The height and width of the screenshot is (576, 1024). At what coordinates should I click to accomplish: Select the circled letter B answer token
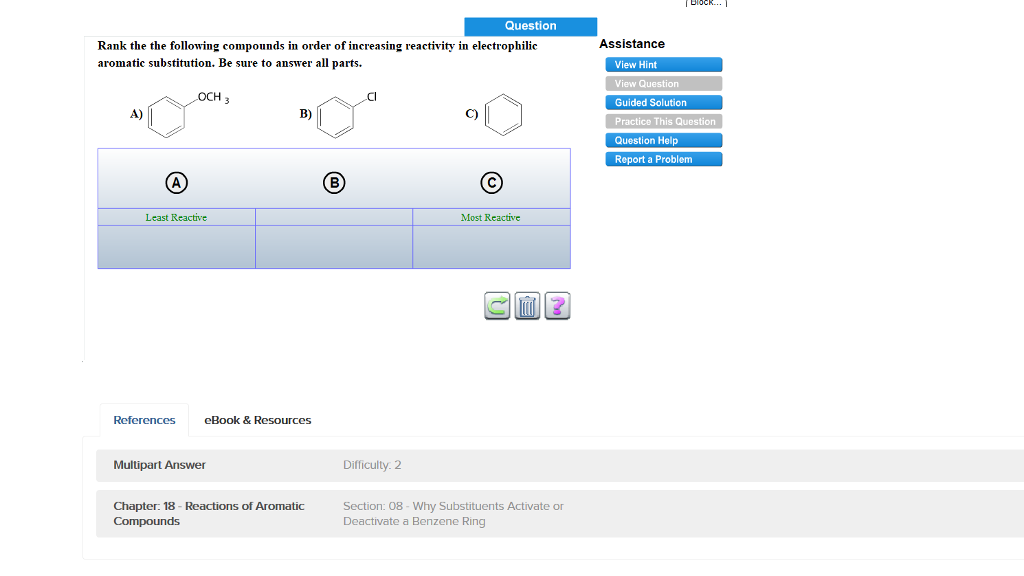[x=334, y=182]
